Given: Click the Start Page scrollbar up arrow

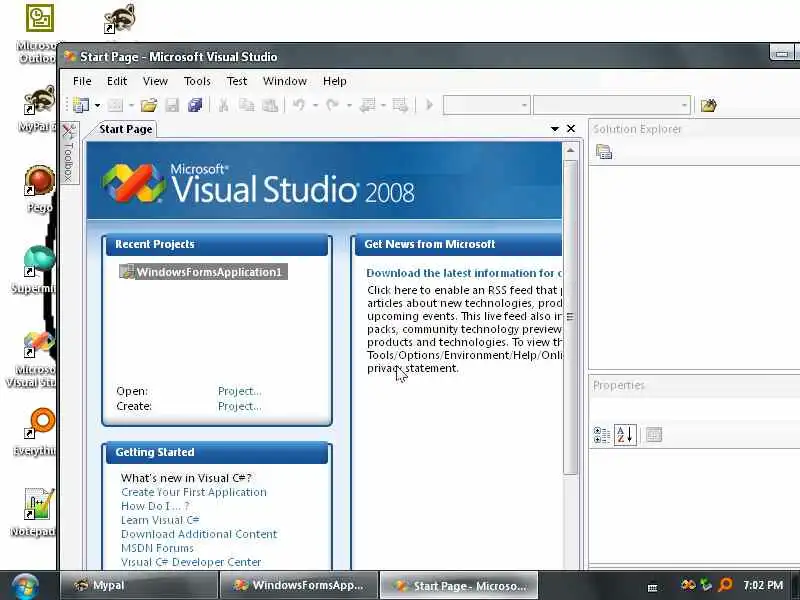Looking at the screenshot, I should coord(570,151).
